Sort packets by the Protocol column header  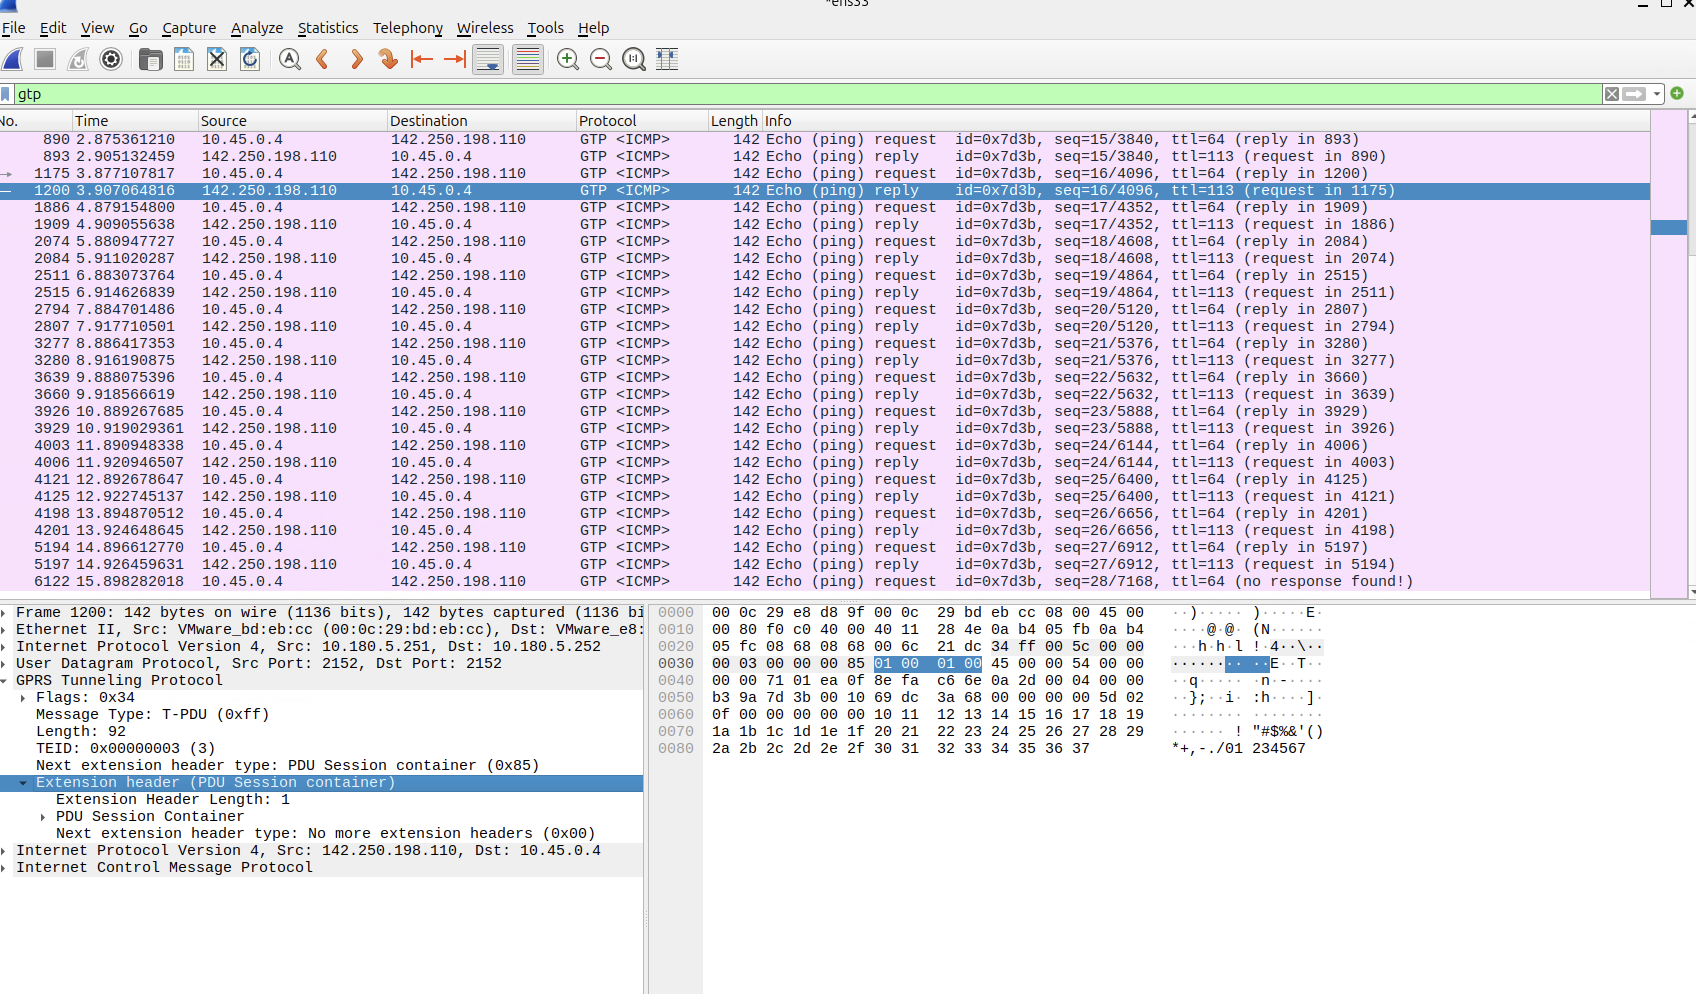pos(607,121)
